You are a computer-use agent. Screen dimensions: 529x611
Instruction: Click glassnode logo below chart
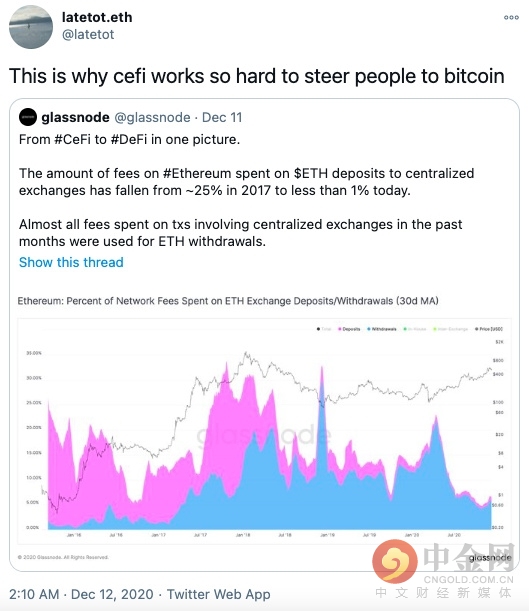(x=490, y=558)
